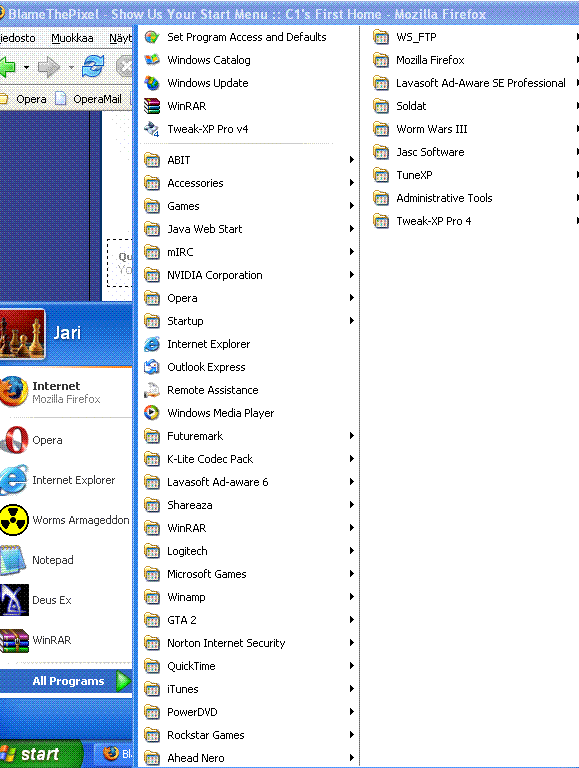Screen dimensions: 579x768
Task: Expand NVIDIA Corporation folder
Action: pyautogui.click(x=248, y=275)
